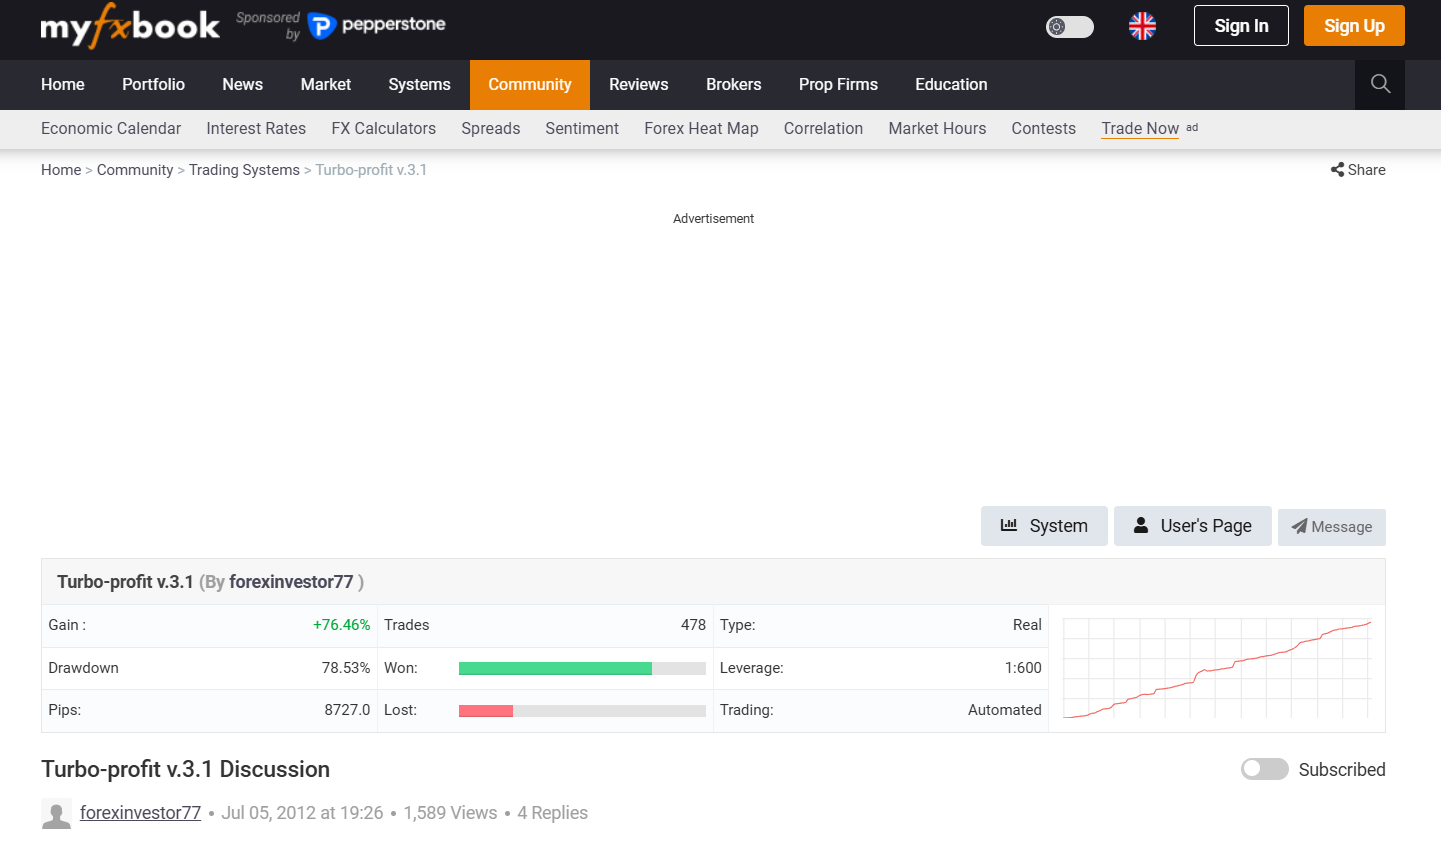This screenshot has width=1441, height=846.
Task: Click the Sign Up button
Action: pyautogui.click(x=1354, y=26)
